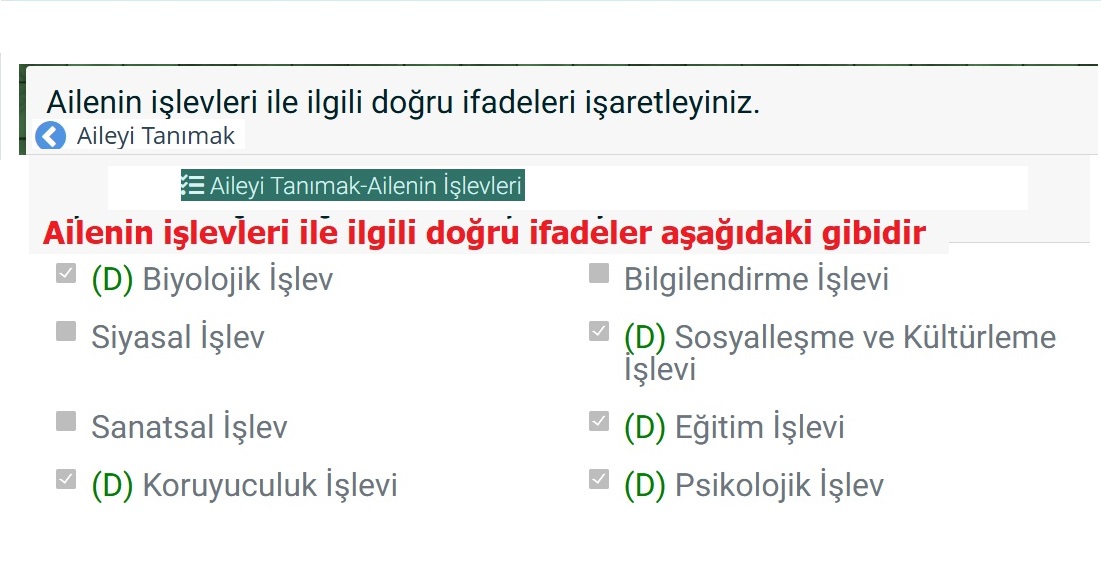Open the Aileyi Tanımak-Ailenin İşlevleri tab
This screenshot has height=578, width=1101.
365,186
